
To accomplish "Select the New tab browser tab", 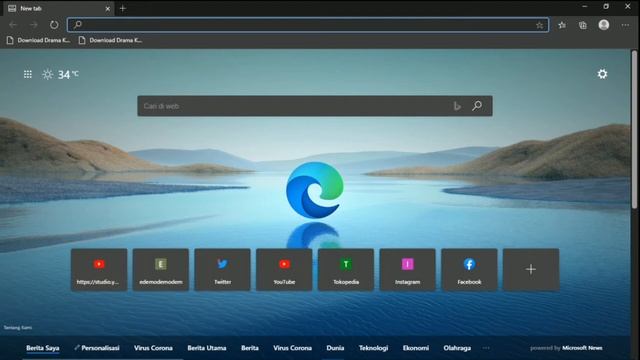I will 57,8.
